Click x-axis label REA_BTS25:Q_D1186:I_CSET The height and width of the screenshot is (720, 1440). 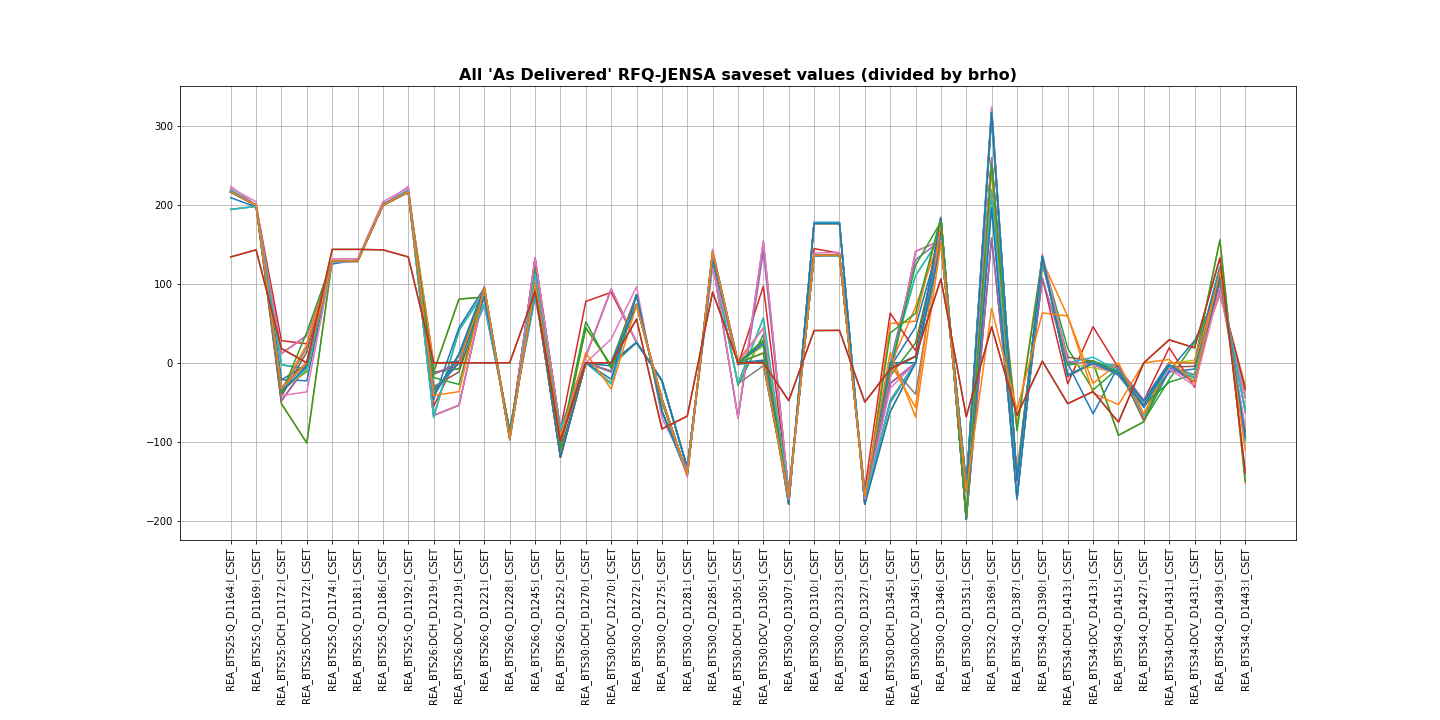coord(383,620)
